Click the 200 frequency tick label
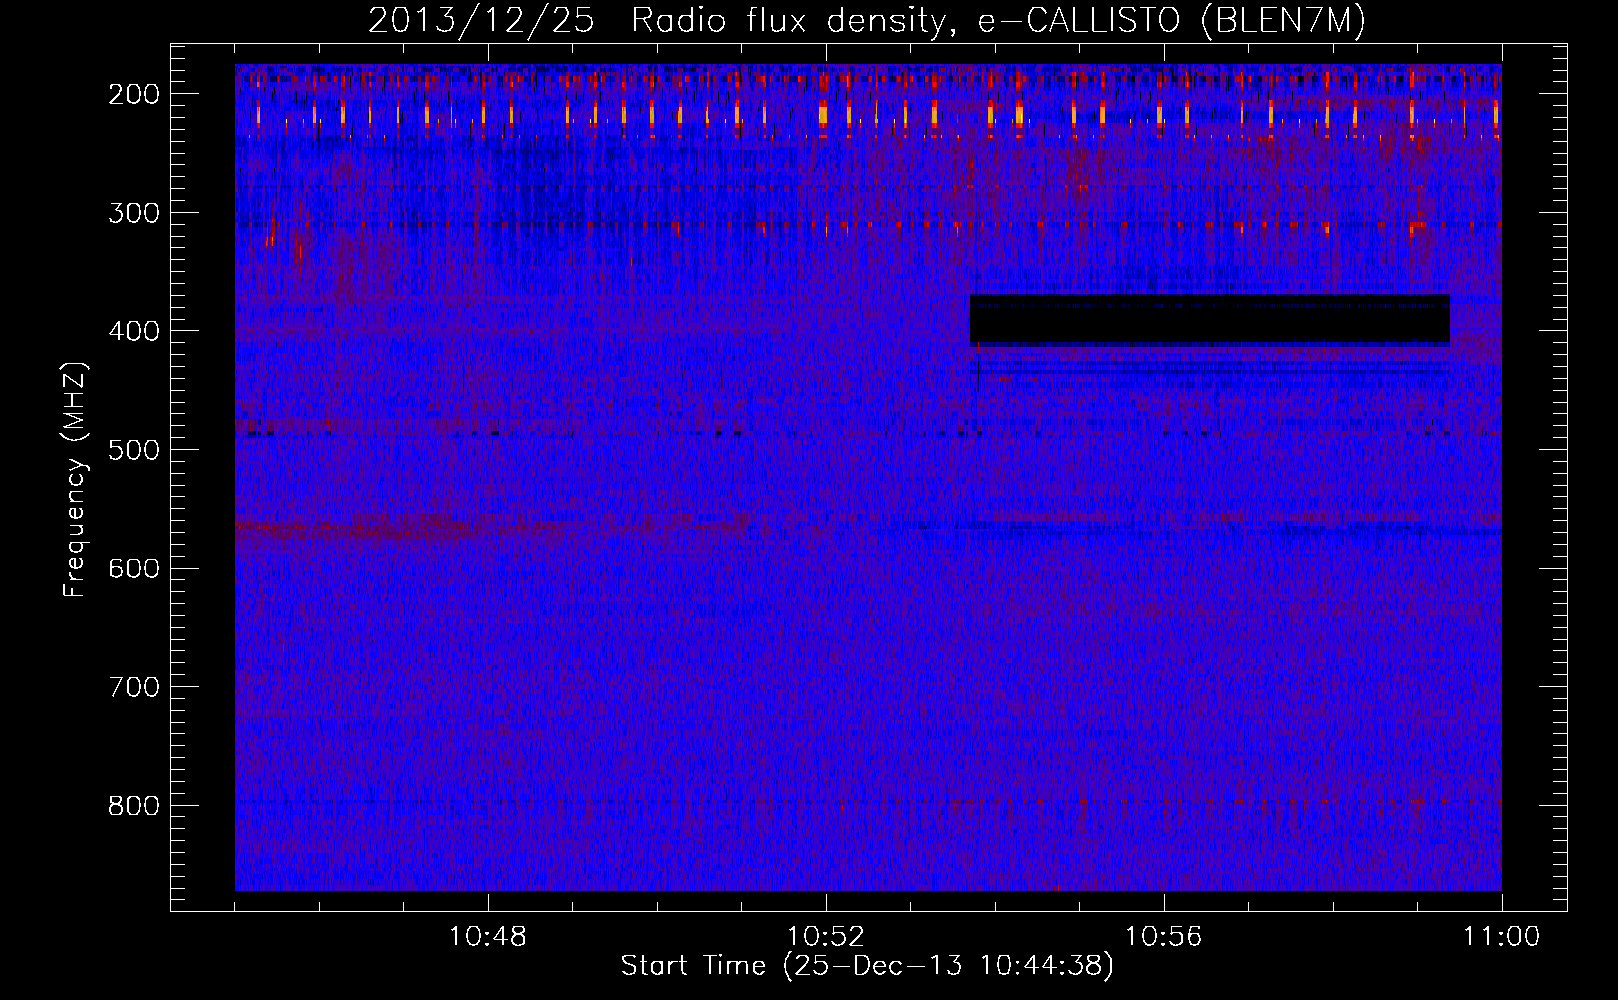 coord(133,95)
